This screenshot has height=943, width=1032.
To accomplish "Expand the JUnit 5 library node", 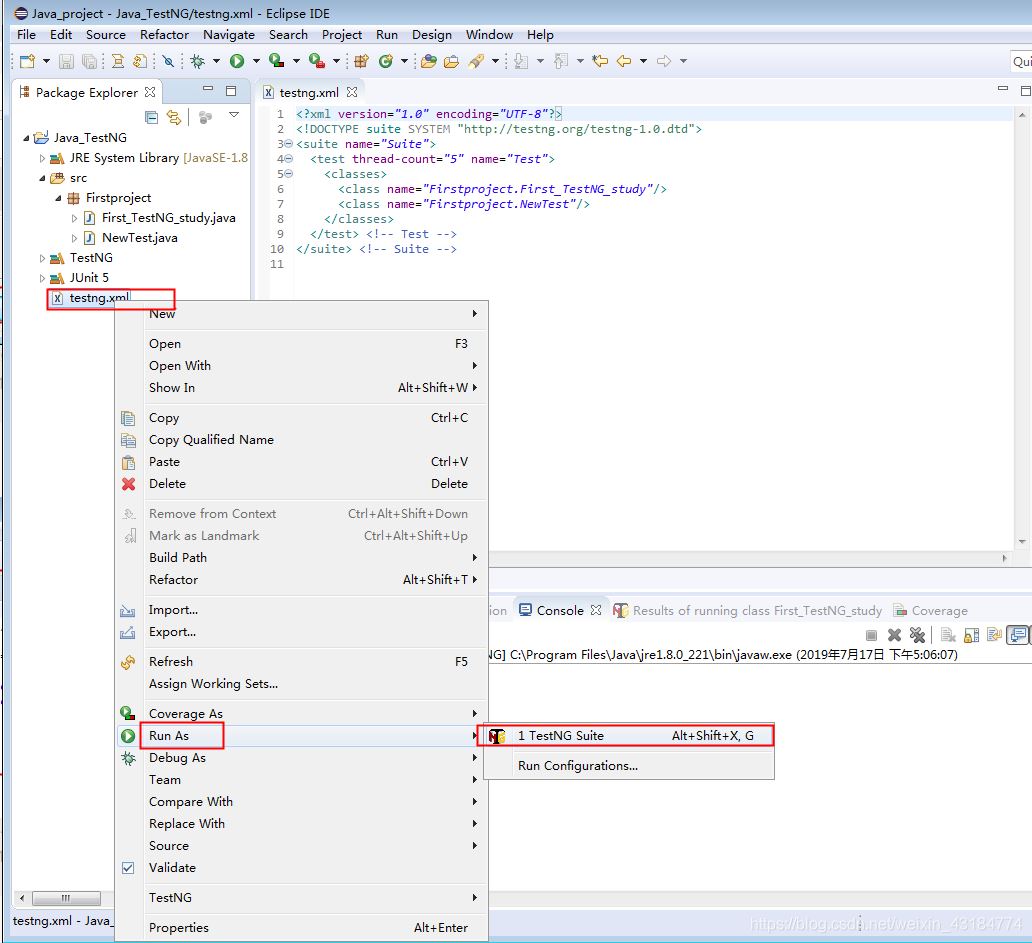I will (42, 278).
